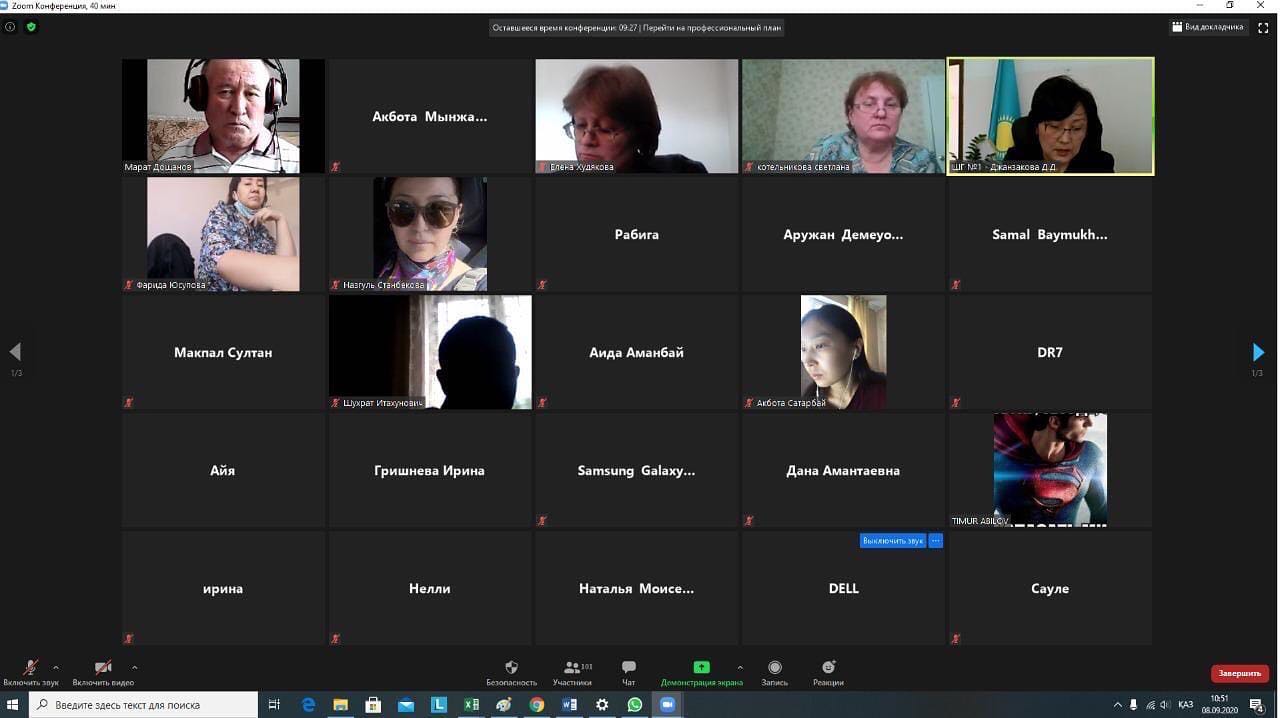The image size is (1280, 718).
Task: Open three-dots menu on DELL tile
Action: pyautogui.click(x=936, y=541)
